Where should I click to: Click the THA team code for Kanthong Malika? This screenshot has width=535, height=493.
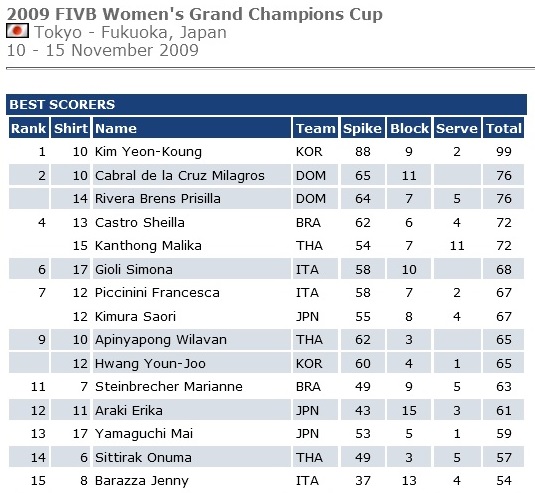[309, 246]
